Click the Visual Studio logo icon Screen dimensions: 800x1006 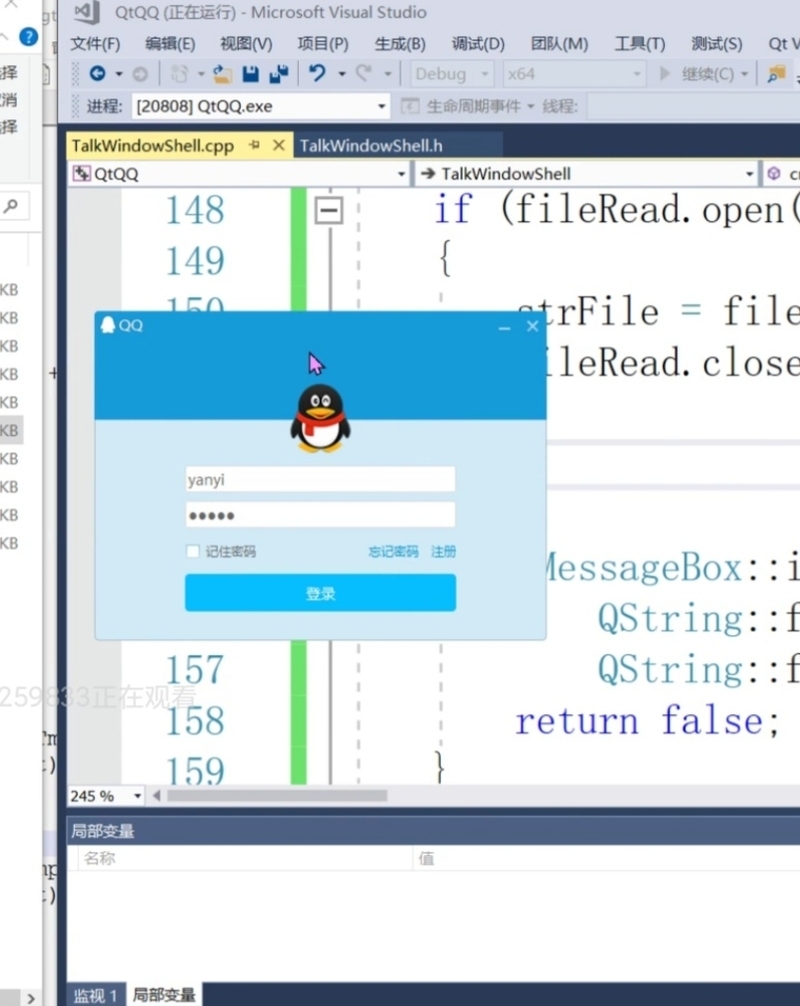[87, 12]
